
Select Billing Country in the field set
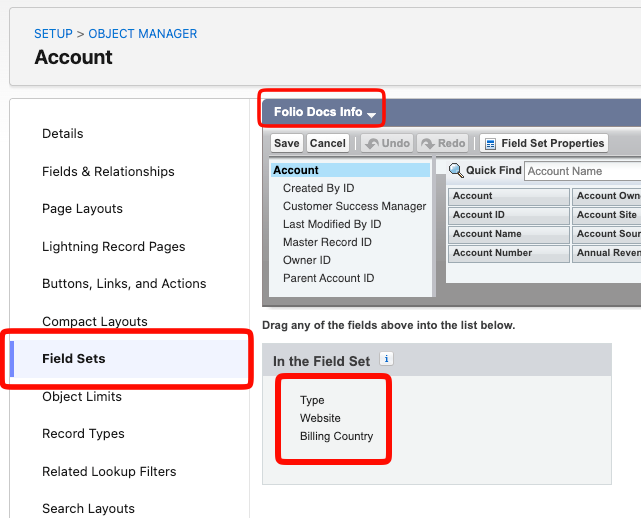coord(336,436)
